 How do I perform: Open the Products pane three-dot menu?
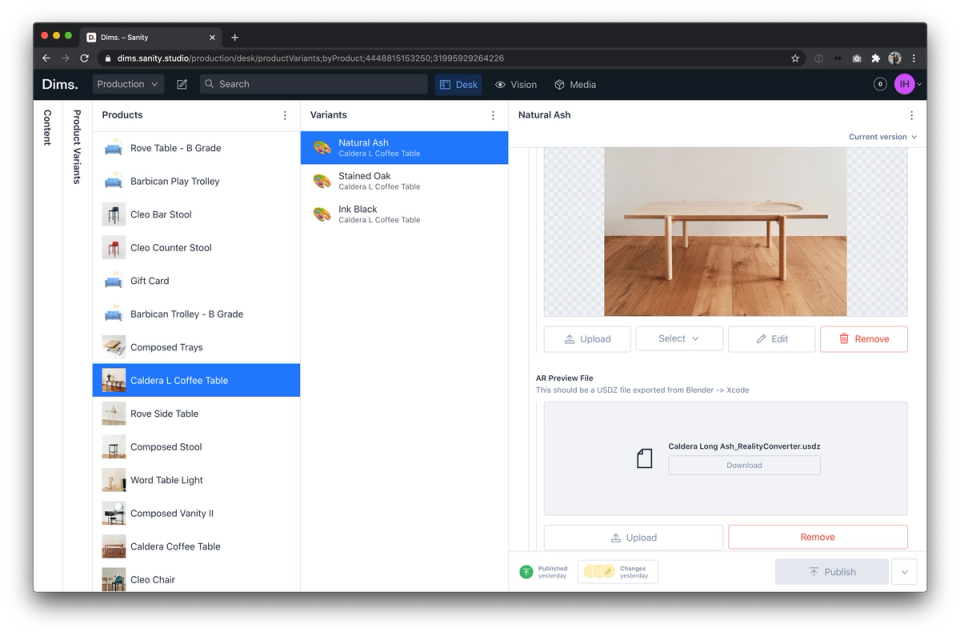pyautogui.click(x=285, y=115)
